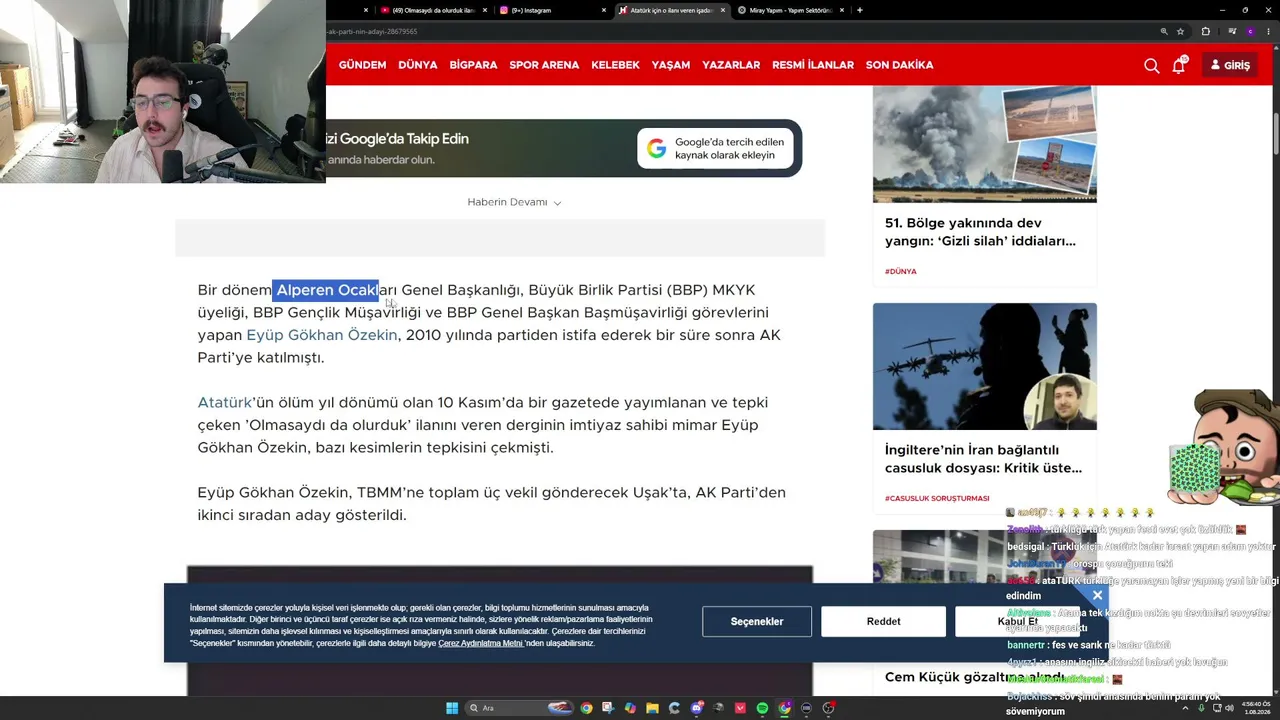The width and height of the screenshot is (1280, 720).
Task: Open the Çerez Aydınlatma Metni link
Action: point(481,643)
